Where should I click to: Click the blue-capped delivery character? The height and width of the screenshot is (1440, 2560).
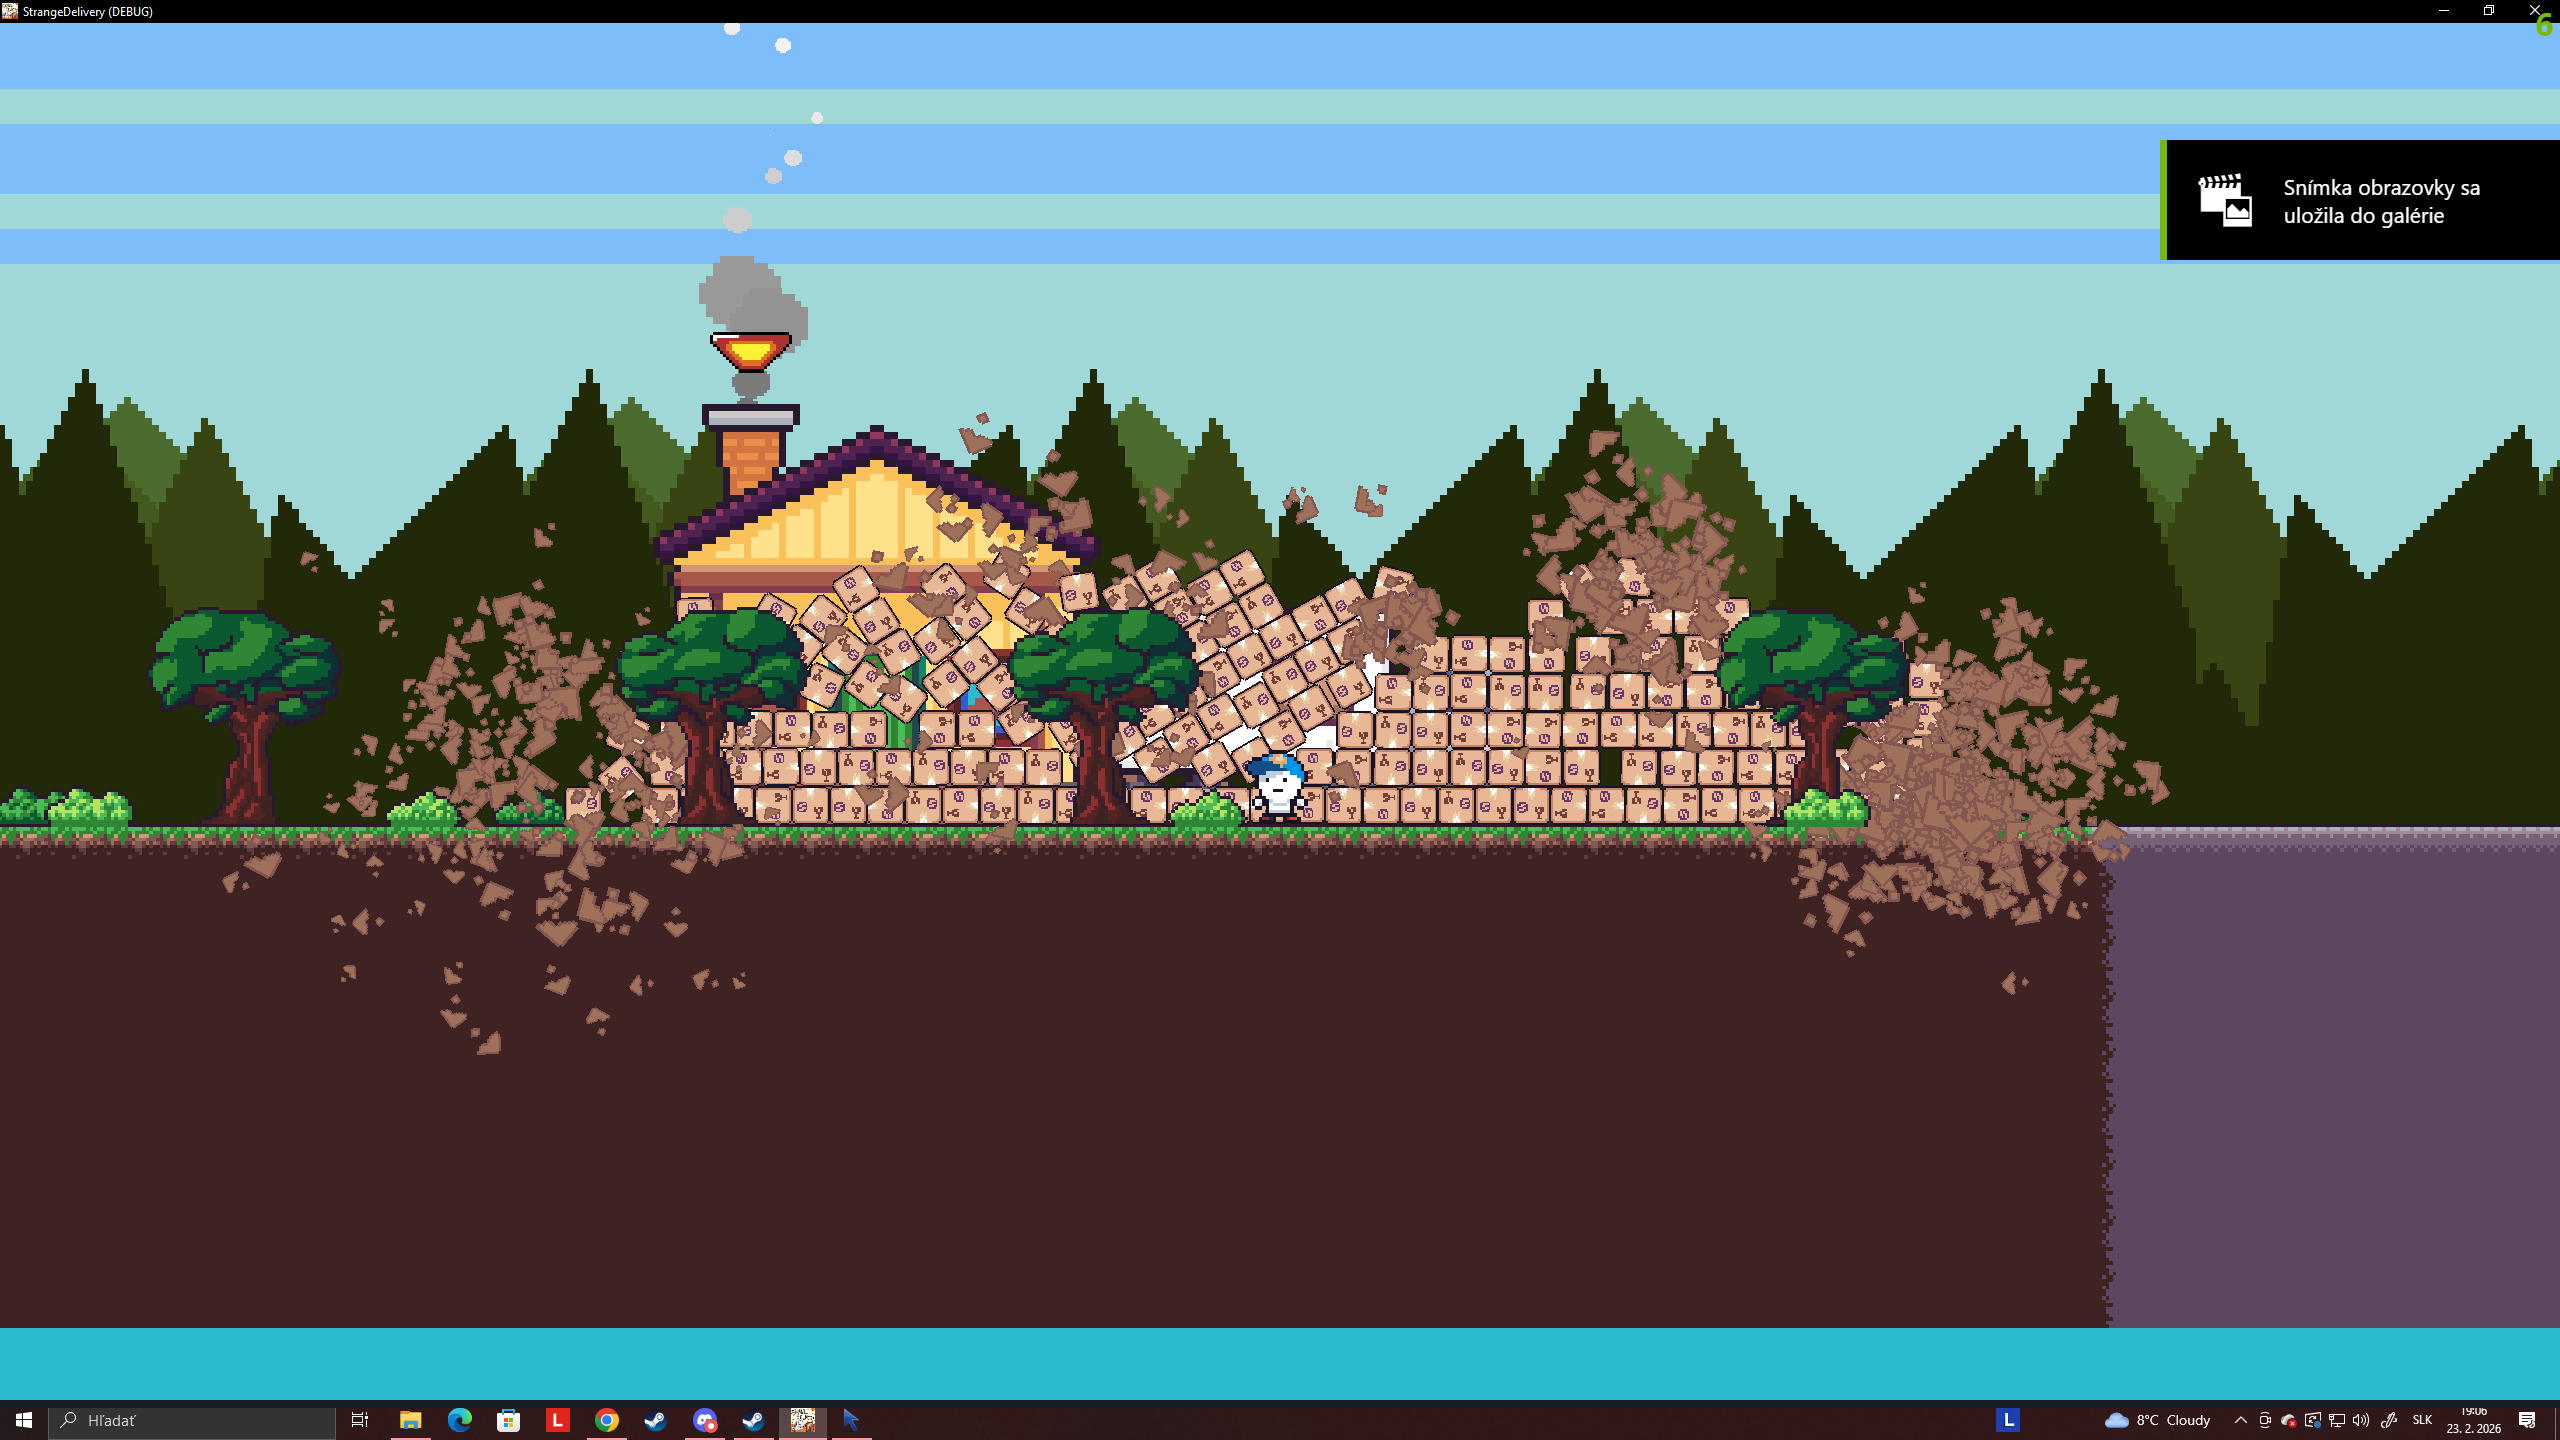[1278, 787]
